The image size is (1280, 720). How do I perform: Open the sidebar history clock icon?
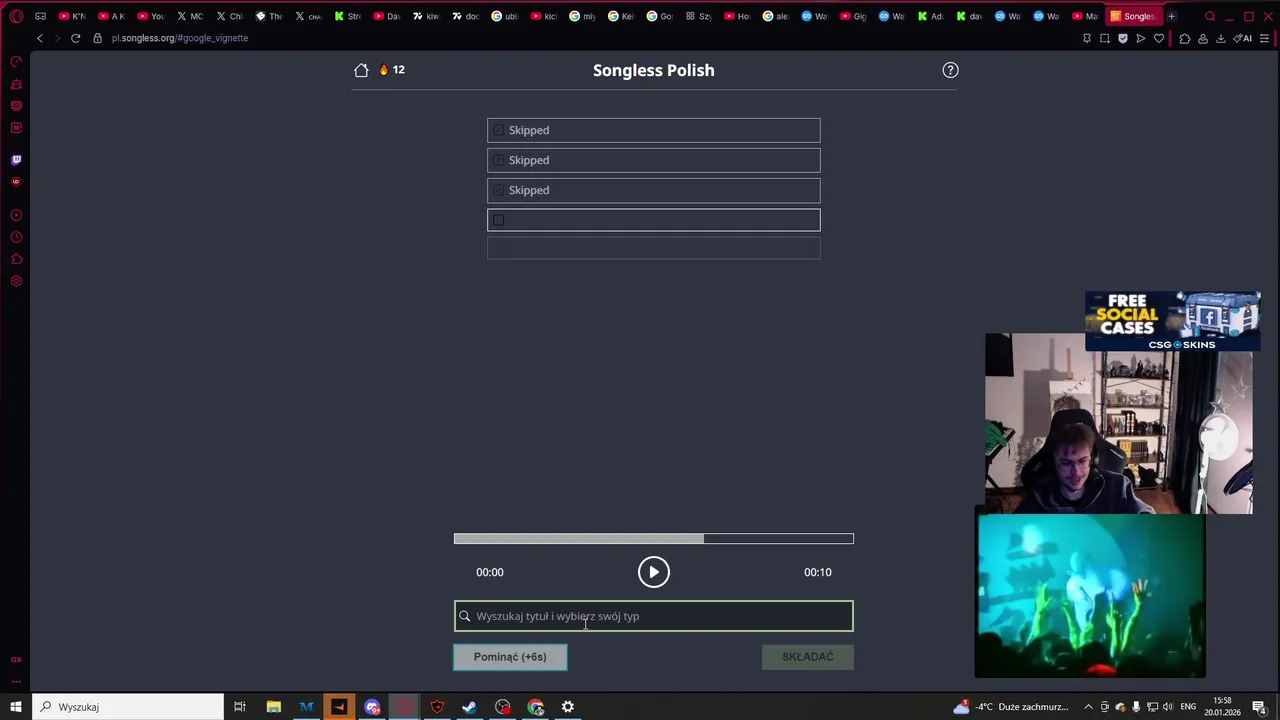coord(16,237)
